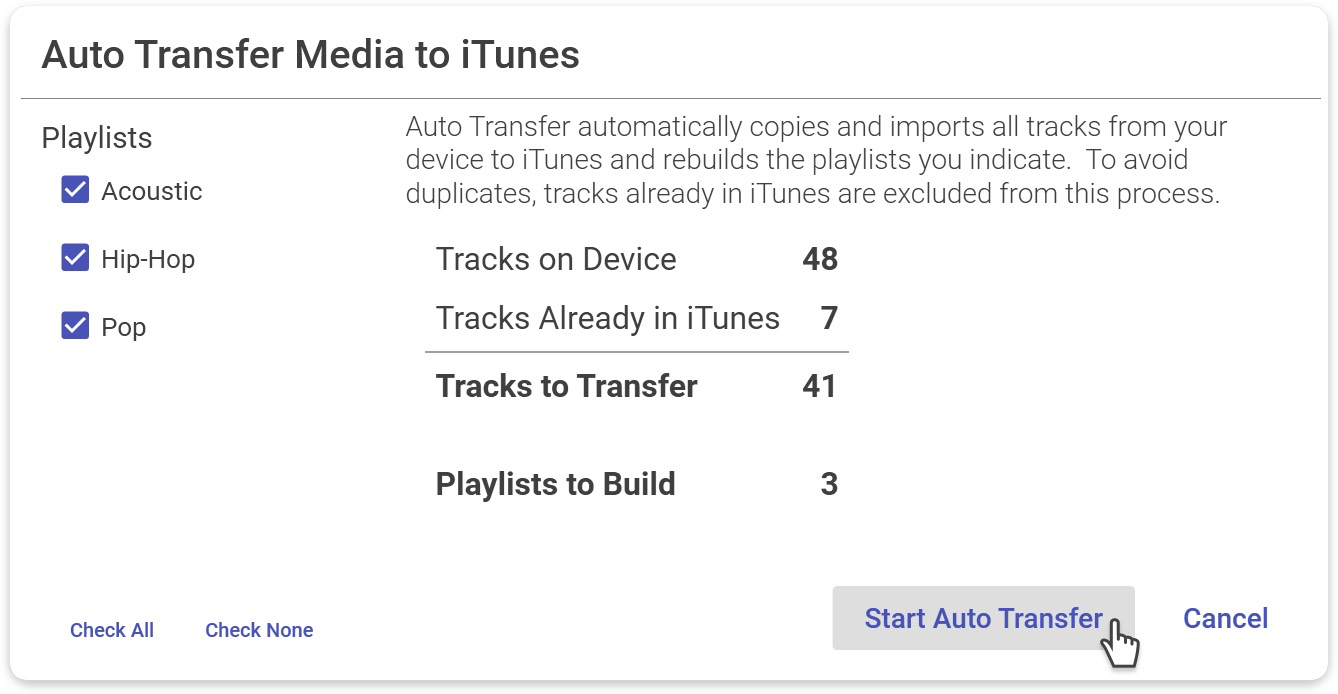Image resolution: width=1338 pixels, height=694 pixels.
Task: Select the Tracks to Transfer count 41
Action: click(819, 386)
